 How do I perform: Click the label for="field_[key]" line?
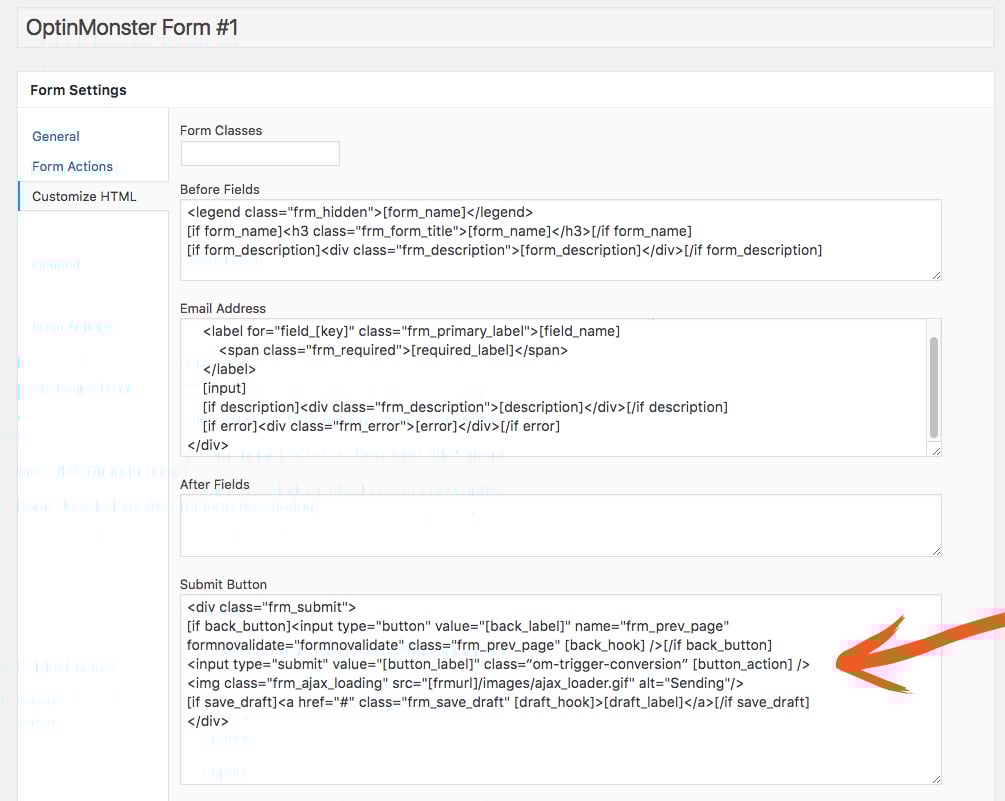411,331
